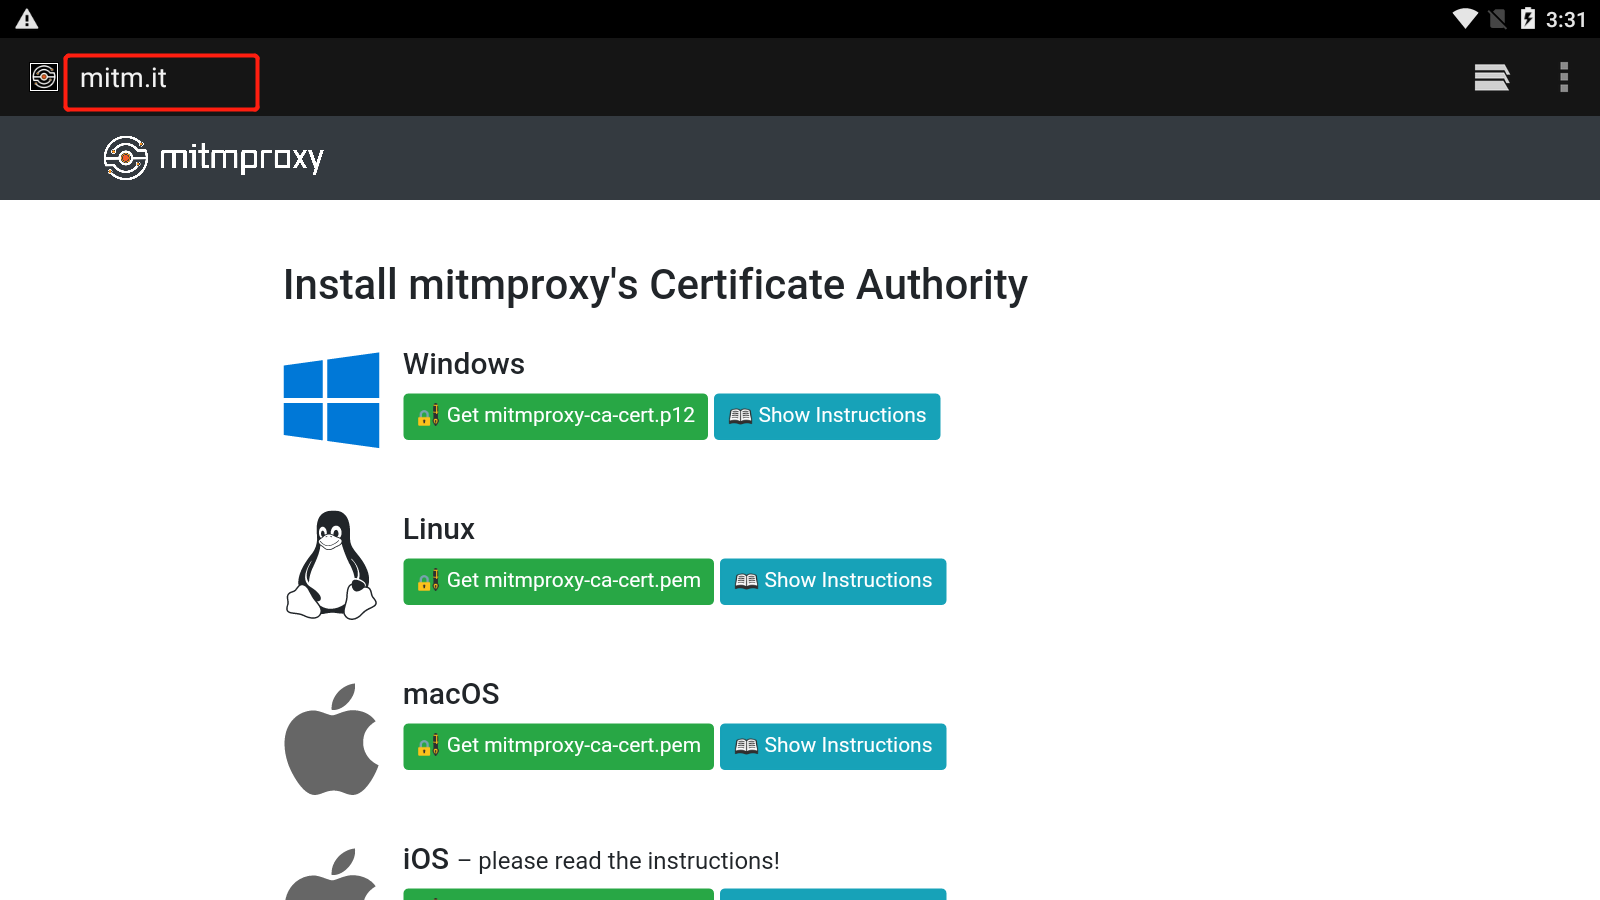This screenshot has width=1600, height=900.
Task: Get mitmproxy-ca-cert.pem for Linux
Action: coord(558,581)
